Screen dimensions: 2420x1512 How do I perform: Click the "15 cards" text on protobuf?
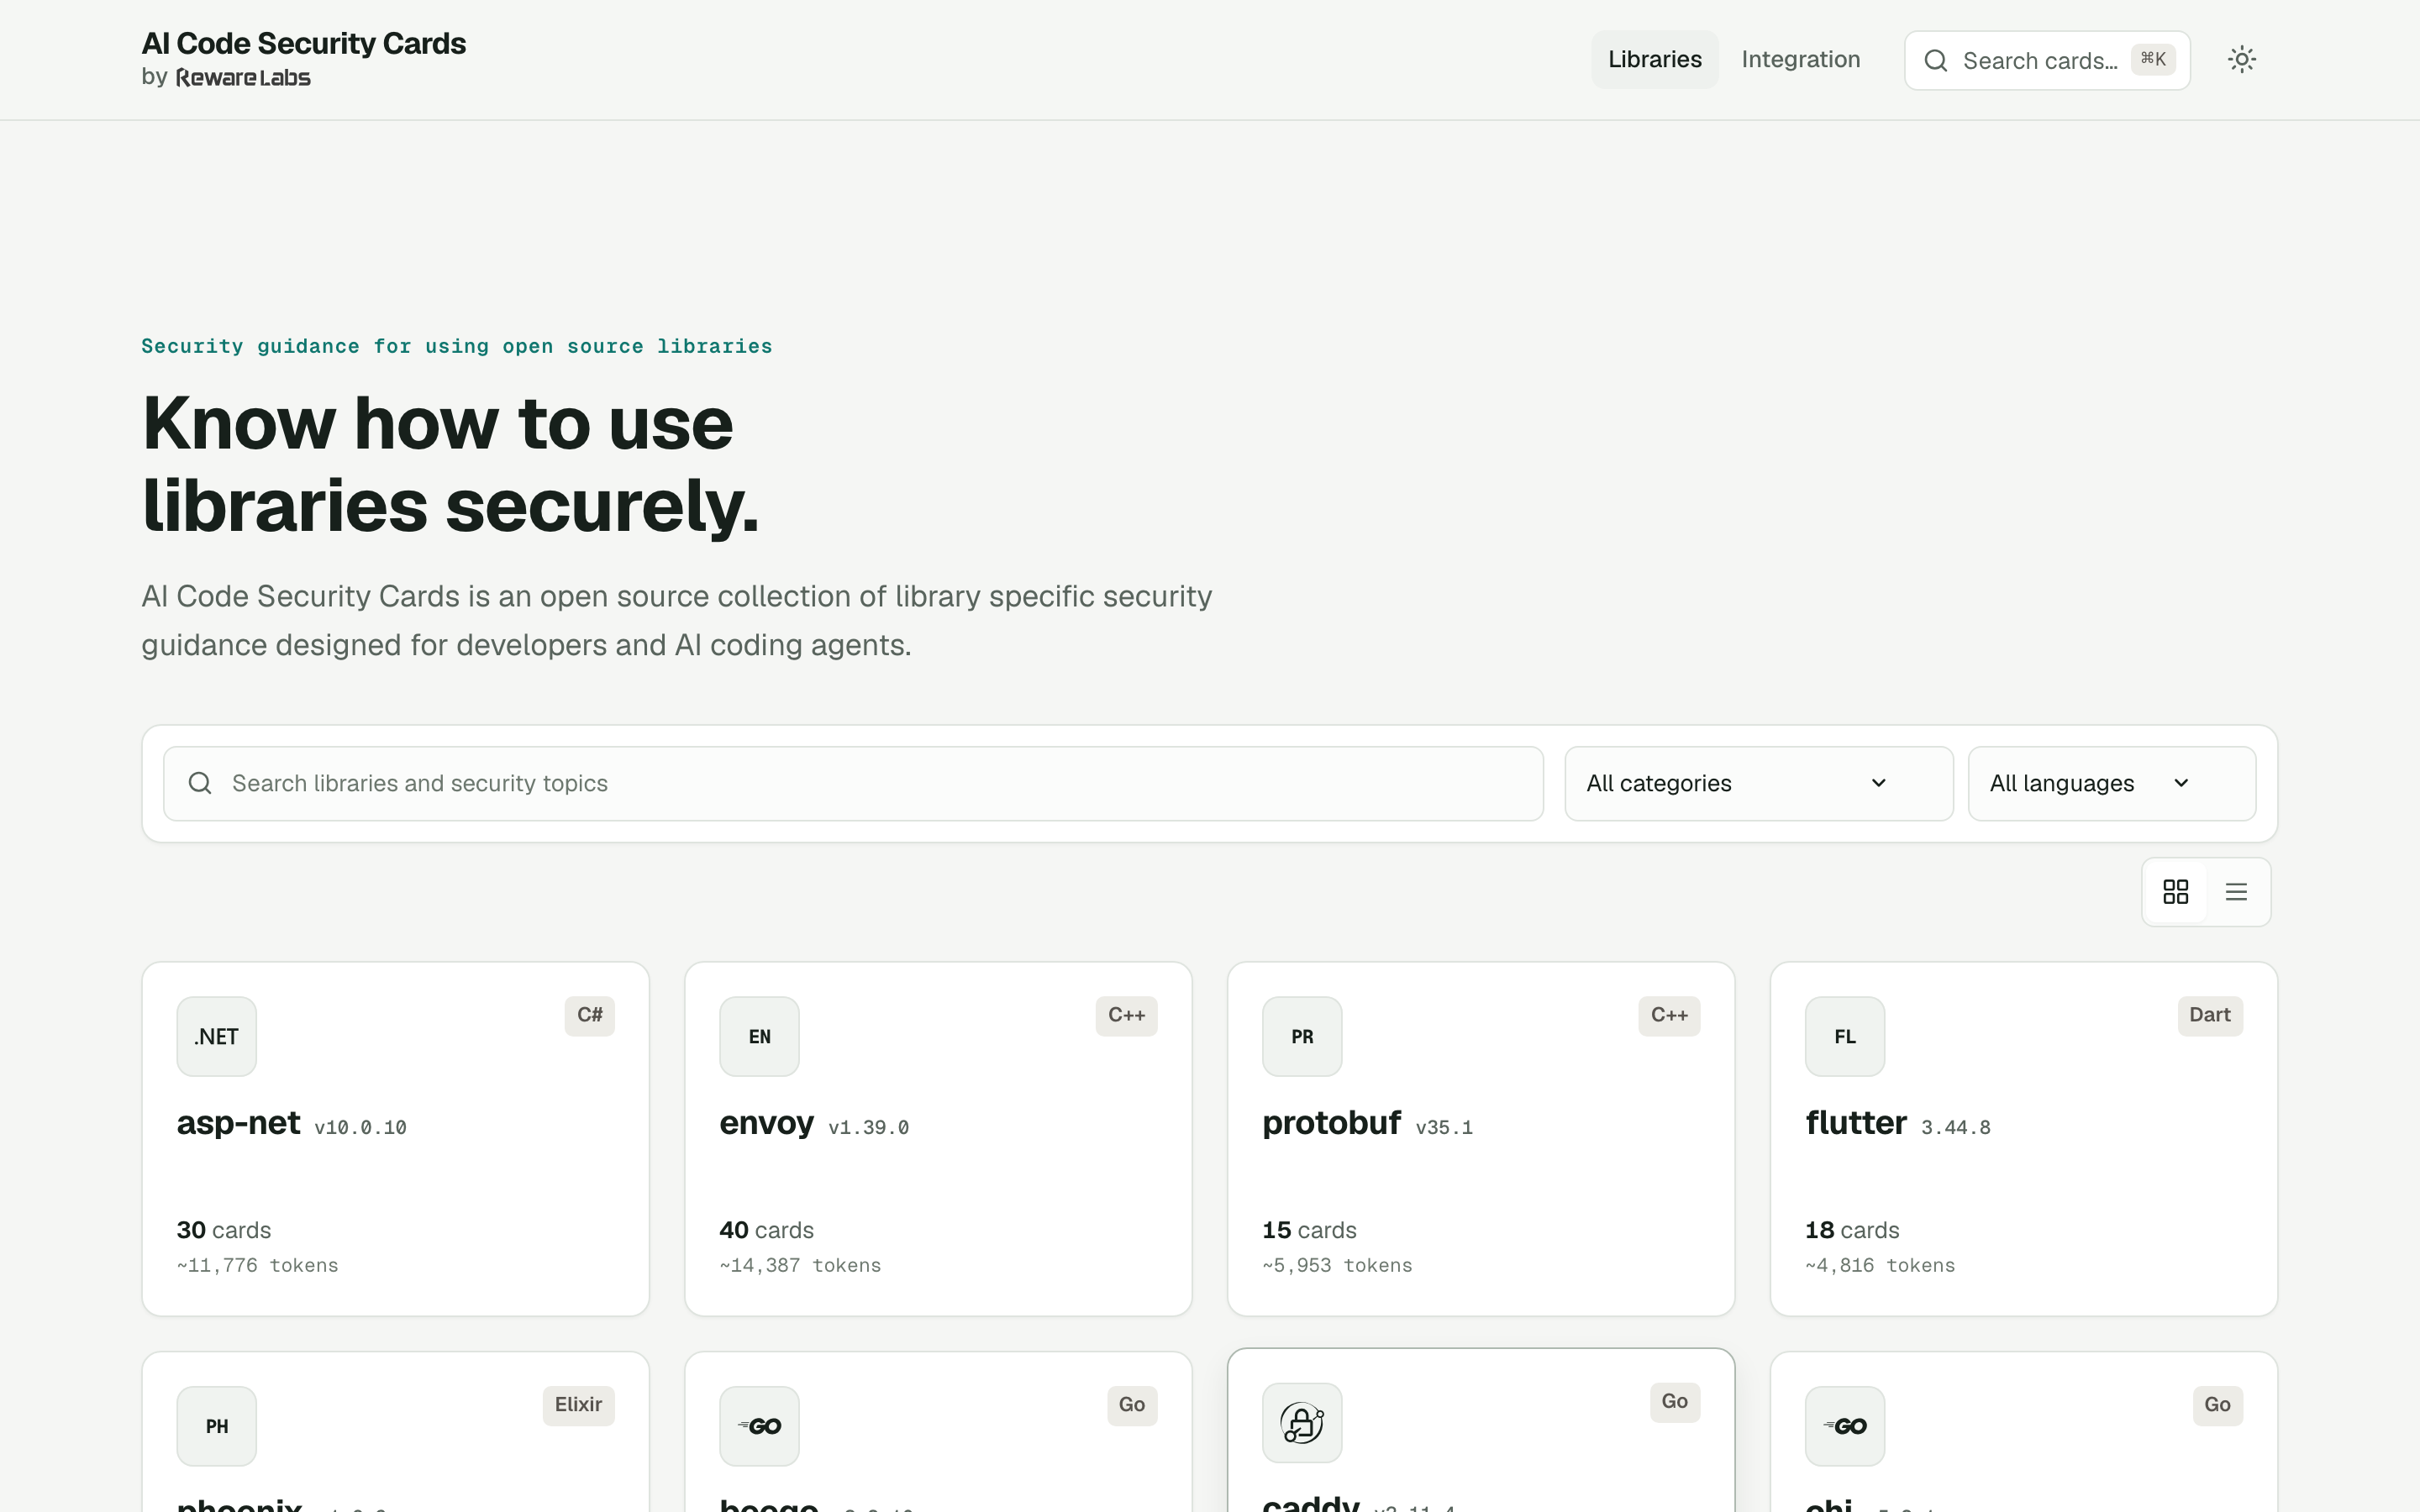point(1309,1230)
